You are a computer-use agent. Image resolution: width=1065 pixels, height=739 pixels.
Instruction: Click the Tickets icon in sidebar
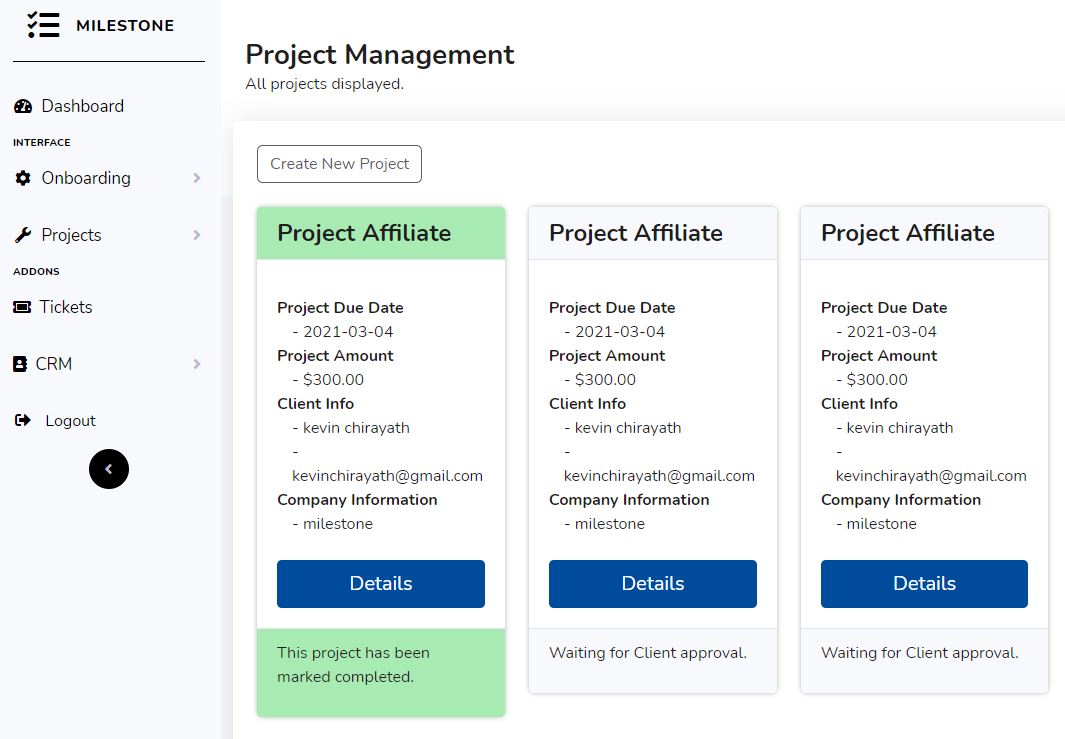click(21, 307)
